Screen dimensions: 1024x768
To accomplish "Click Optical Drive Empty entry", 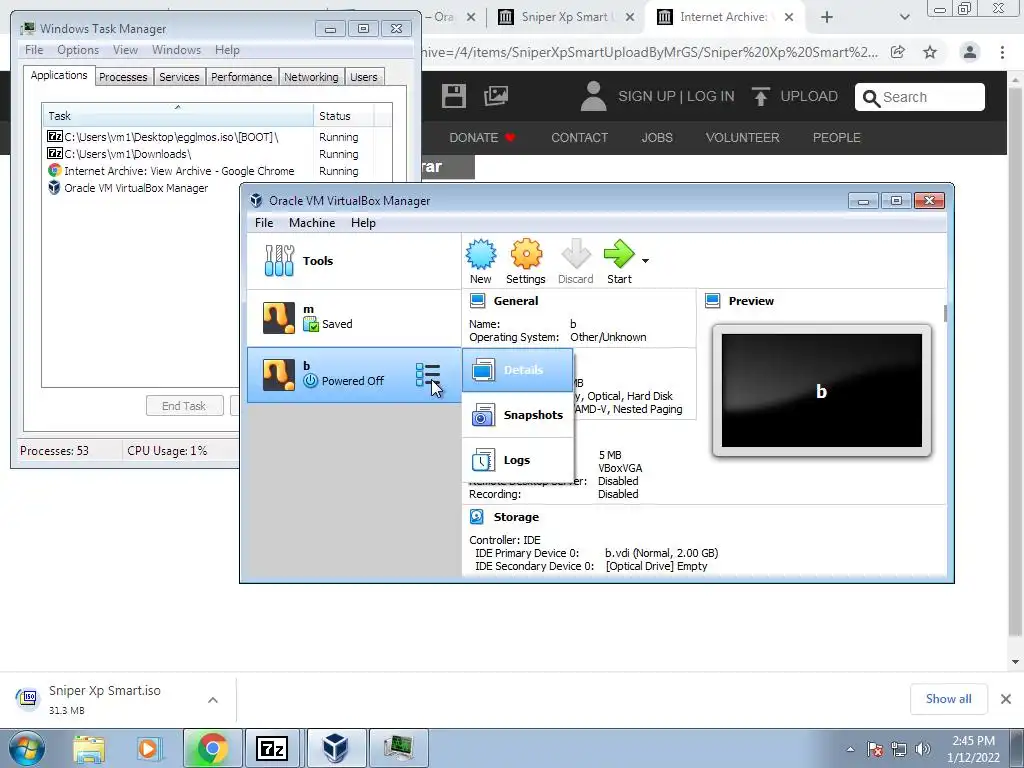I will (x=656, y=566).
